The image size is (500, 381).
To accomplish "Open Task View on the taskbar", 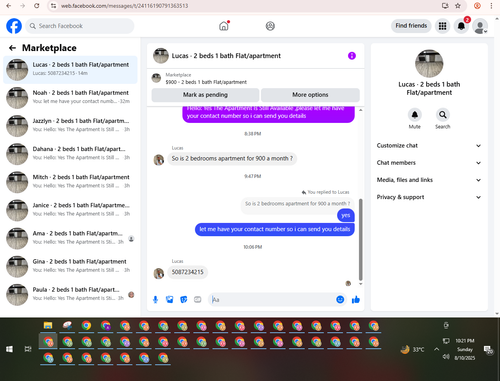I will tap(28, 349).
